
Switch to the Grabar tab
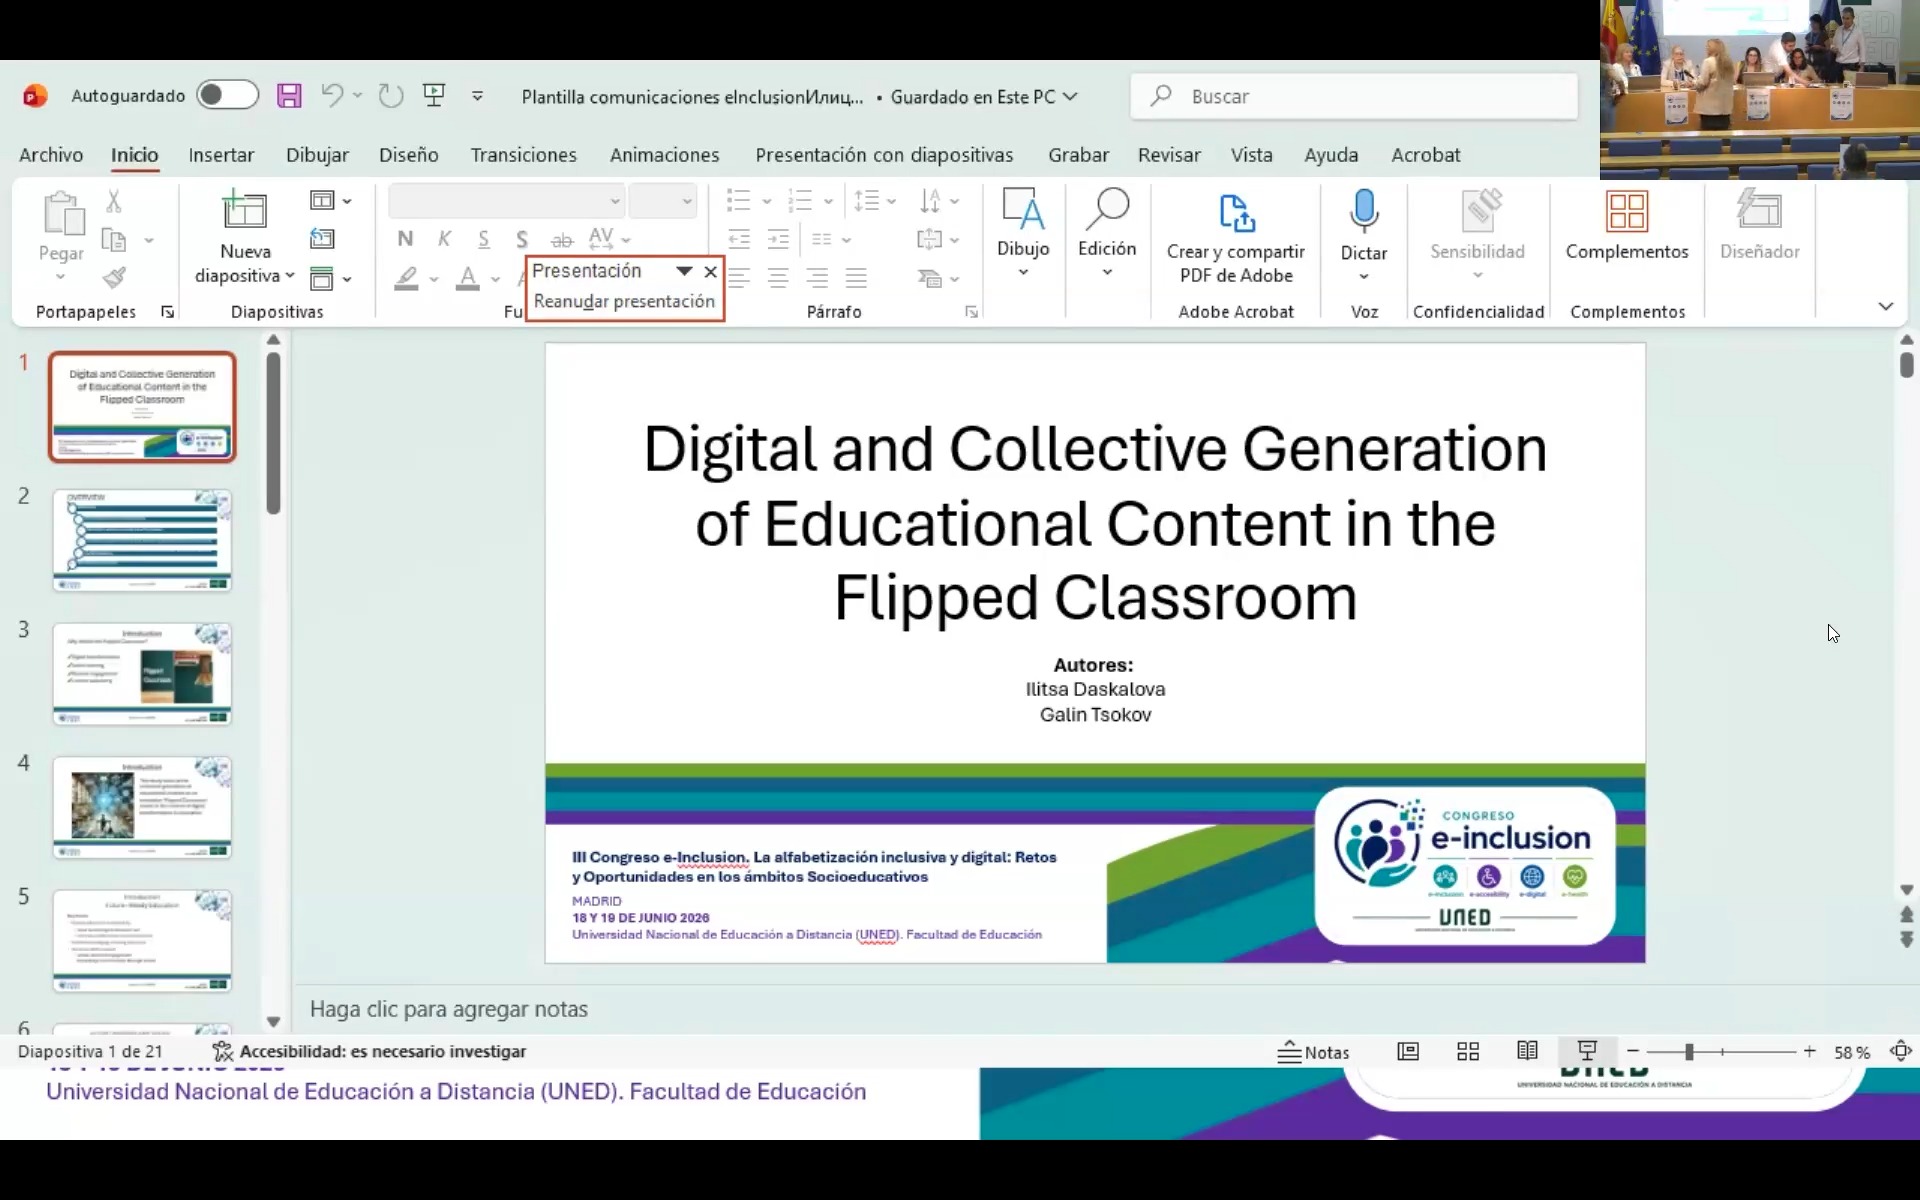1078,155
